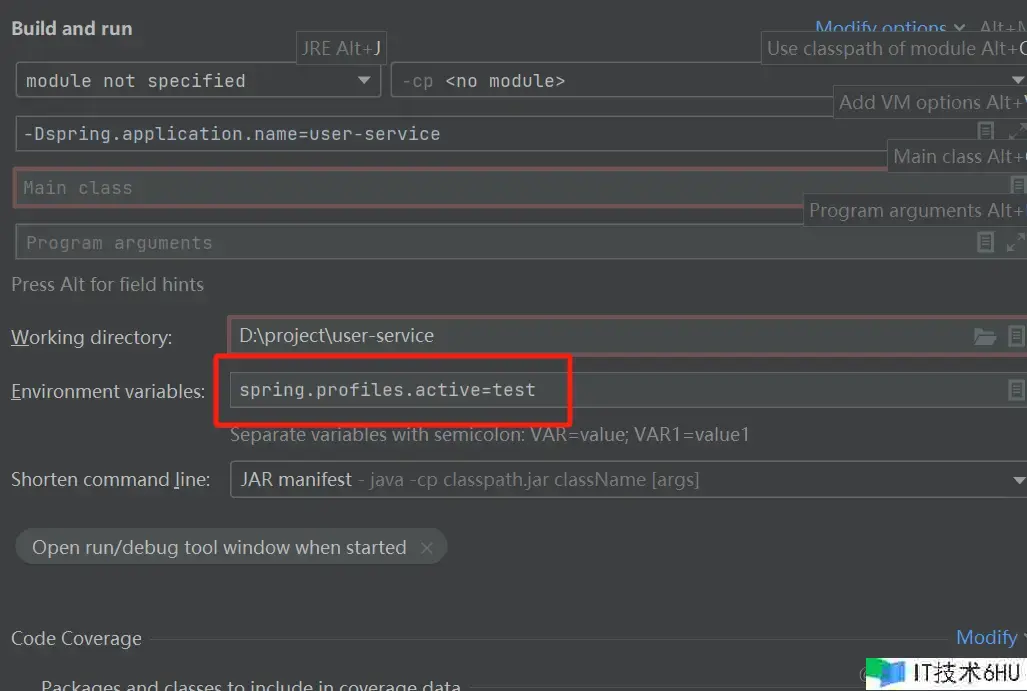Click the Environment variables spring.profiles.active field
1027x691 pixels.
[x=600, y=390]
